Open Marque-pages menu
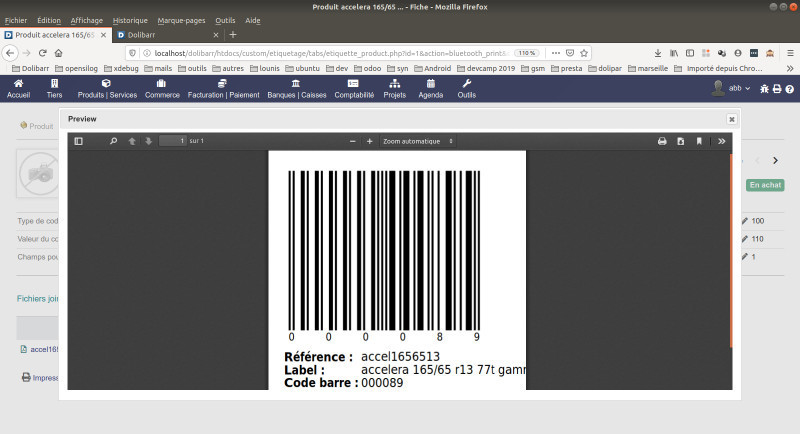This screenshot has width=800, height=434. [181, 20]
